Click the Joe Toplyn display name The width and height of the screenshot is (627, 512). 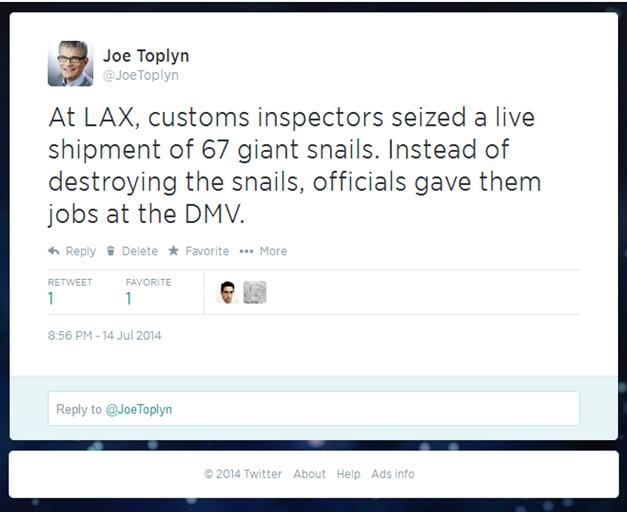point(146,56)
